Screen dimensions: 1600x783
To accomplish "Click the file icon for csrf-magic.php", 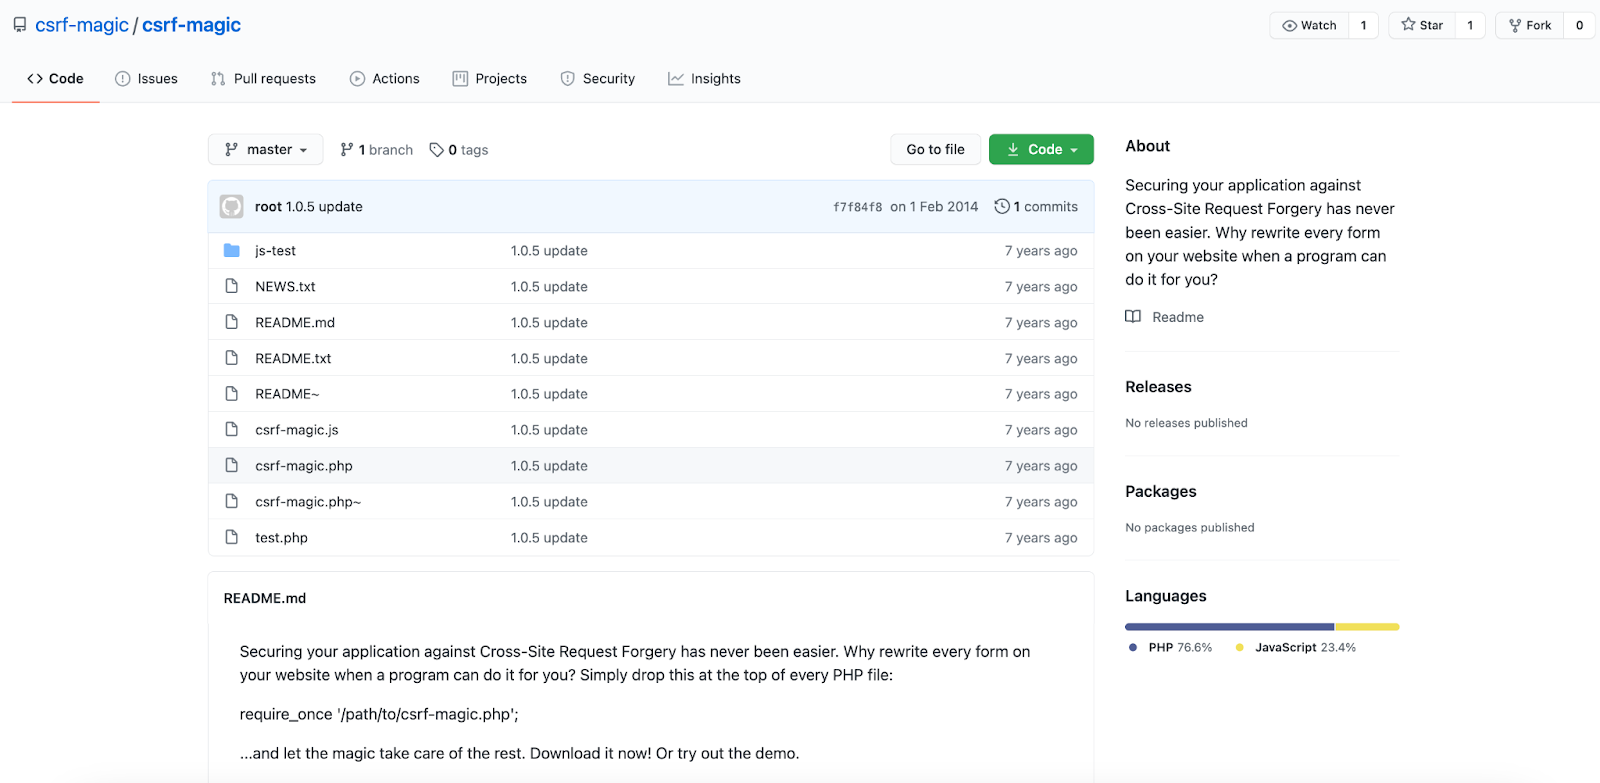I will point(232,466).
